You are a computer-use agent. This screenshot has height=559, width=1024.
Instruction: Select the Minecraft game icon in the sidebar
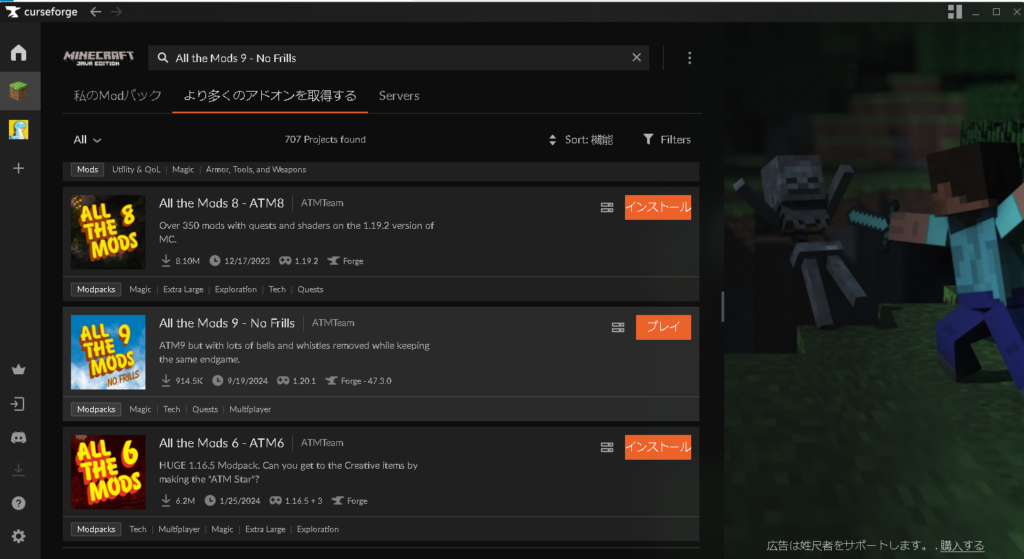point(19,91)
